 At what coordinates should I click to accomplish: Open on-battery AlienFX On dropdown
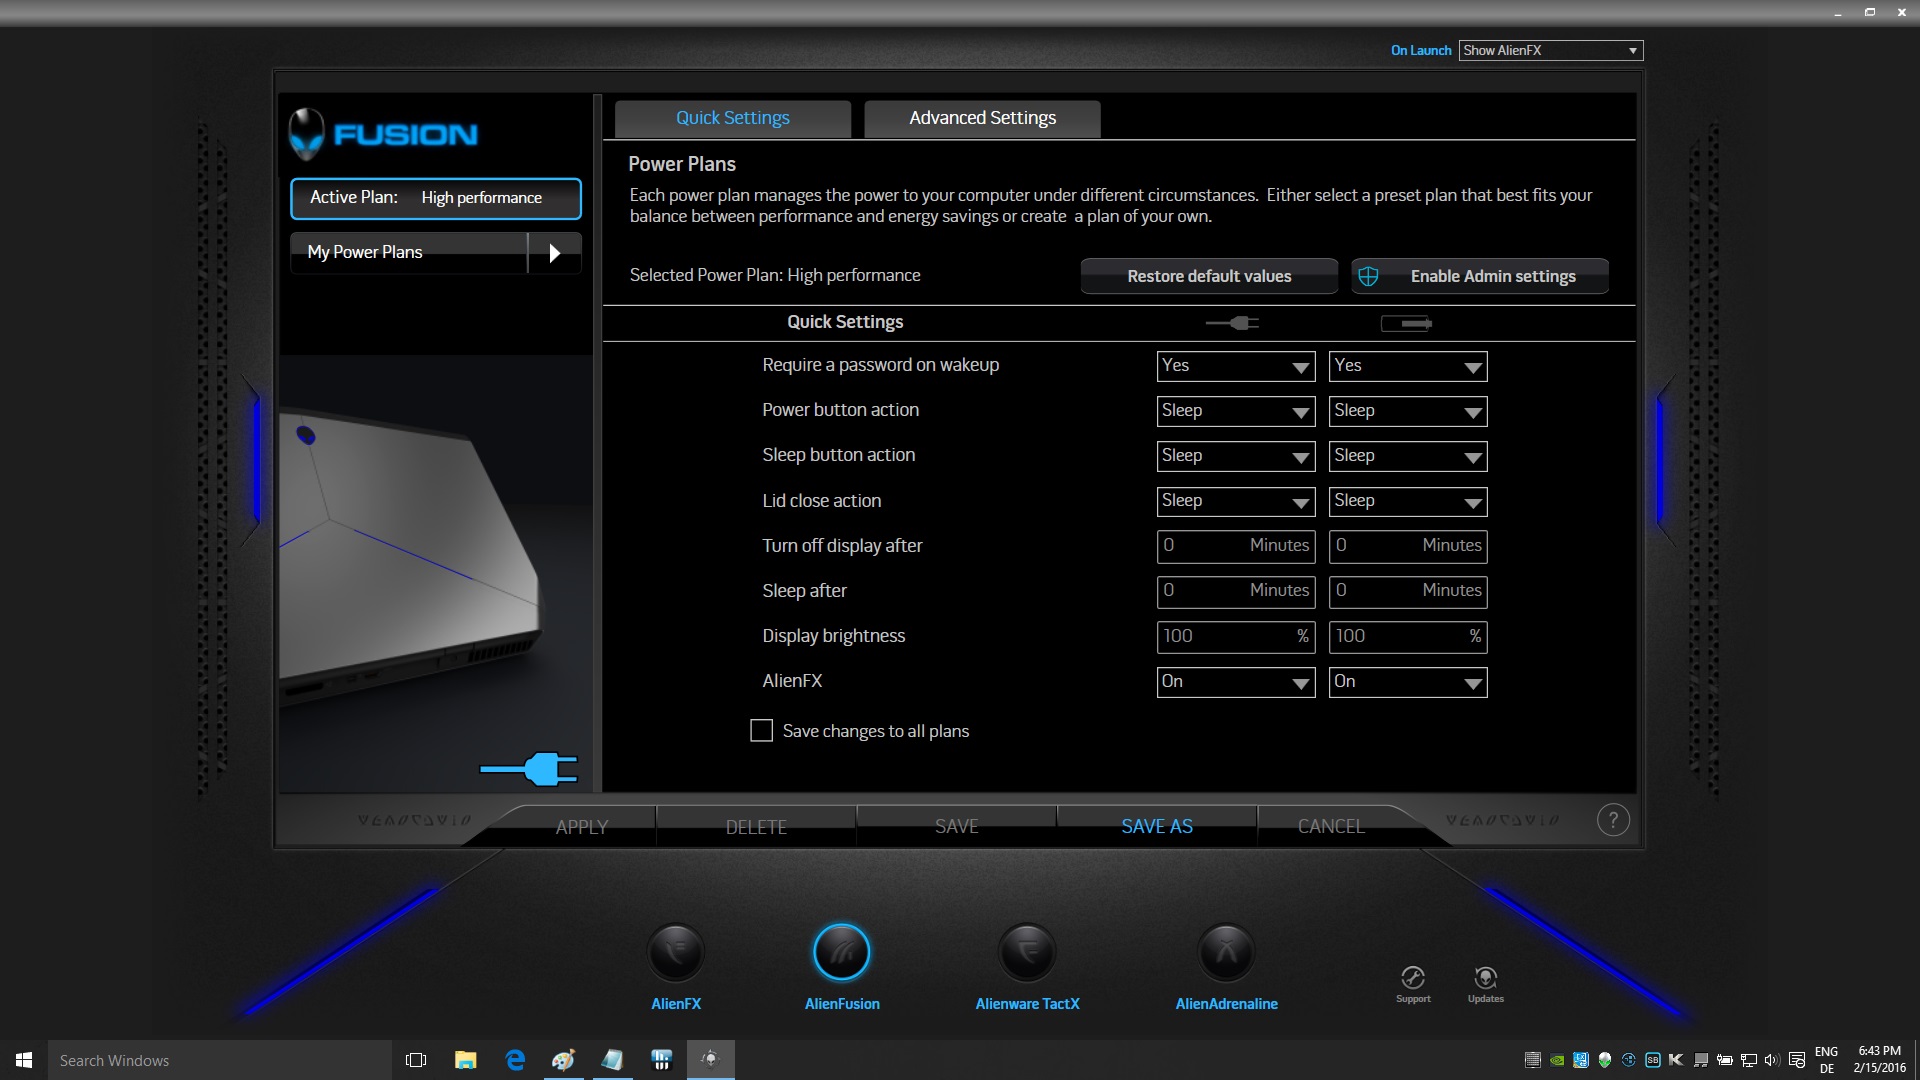tap(1408, 682)
